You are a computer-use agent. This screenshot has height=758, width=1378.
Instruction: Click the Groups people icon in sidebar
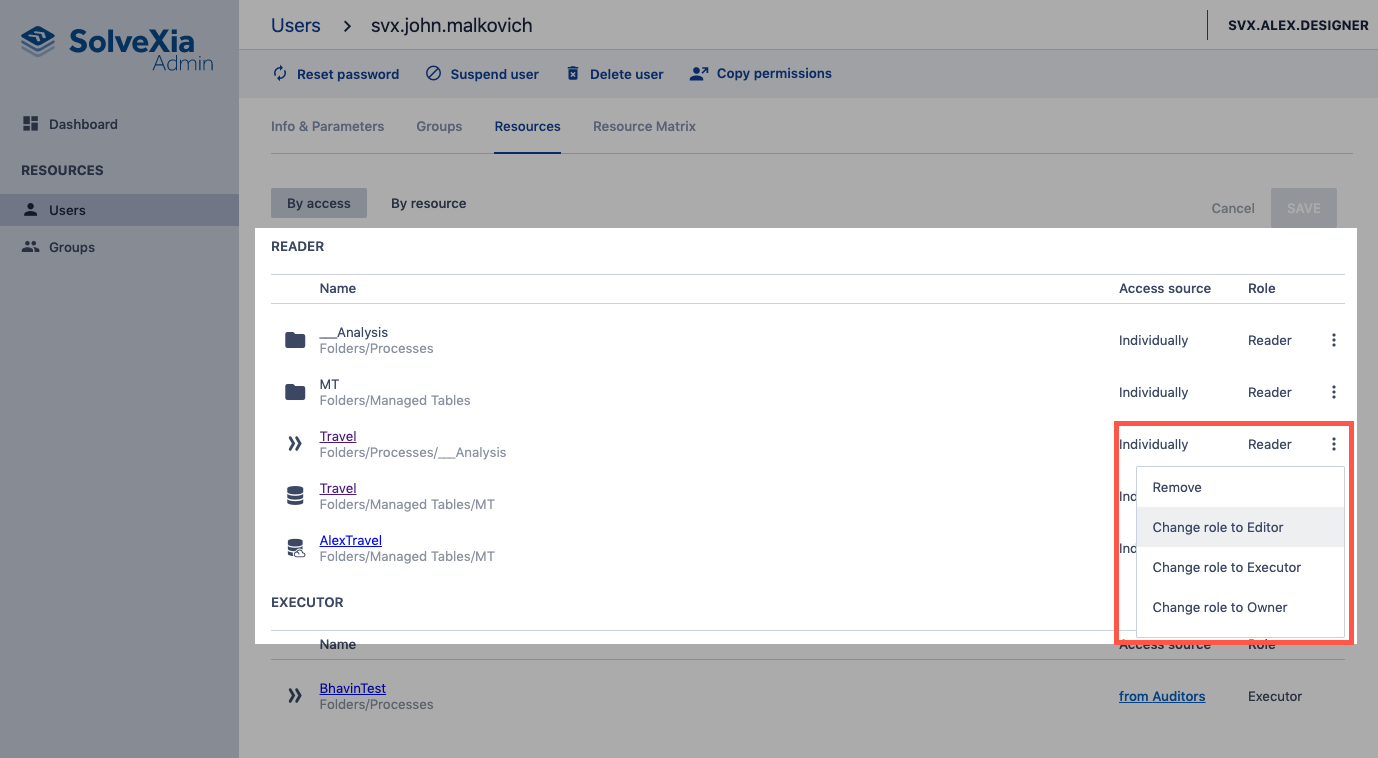coord(30,247)
